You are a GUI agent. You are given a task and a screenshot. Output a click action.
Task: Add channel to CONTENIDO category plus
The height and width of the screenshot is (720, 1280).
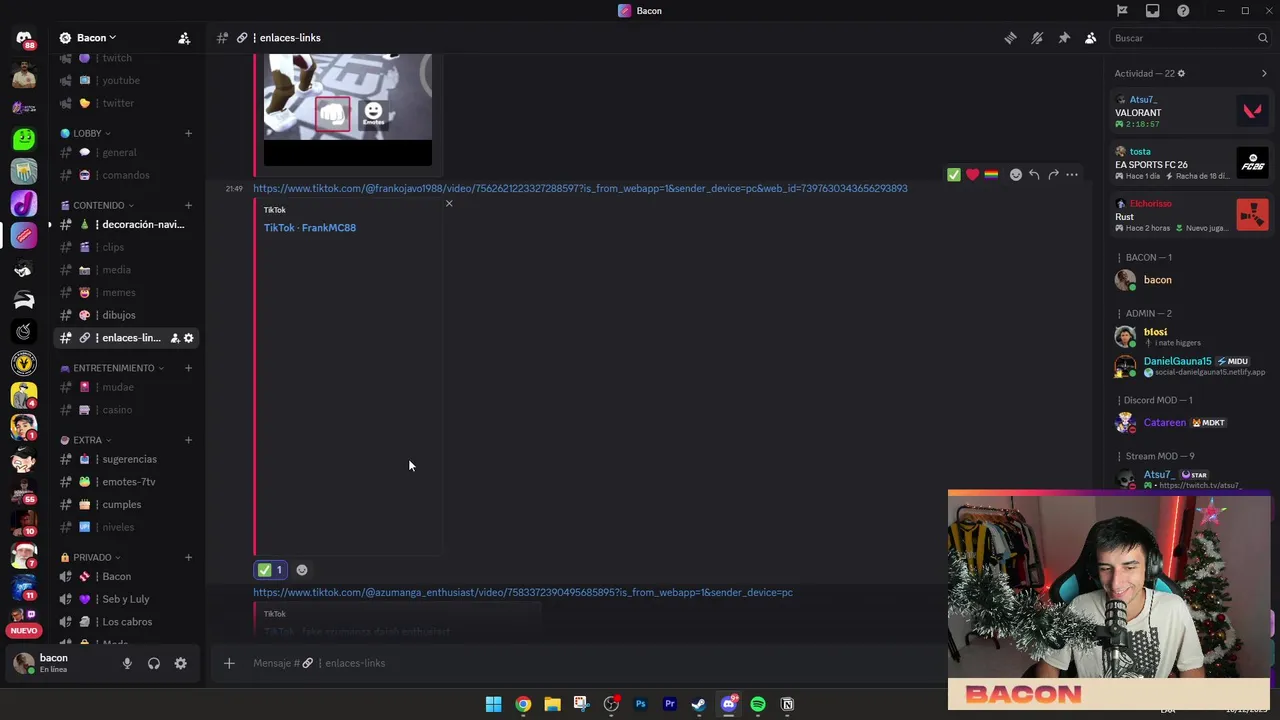pyautogui.click(x=188, y=205)
